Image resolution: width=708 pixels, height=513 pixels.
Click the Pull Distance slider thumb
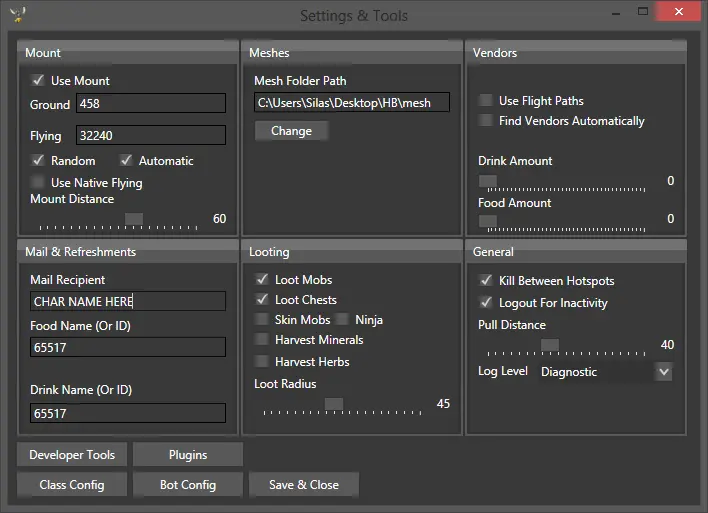click(x=549, y=345)
